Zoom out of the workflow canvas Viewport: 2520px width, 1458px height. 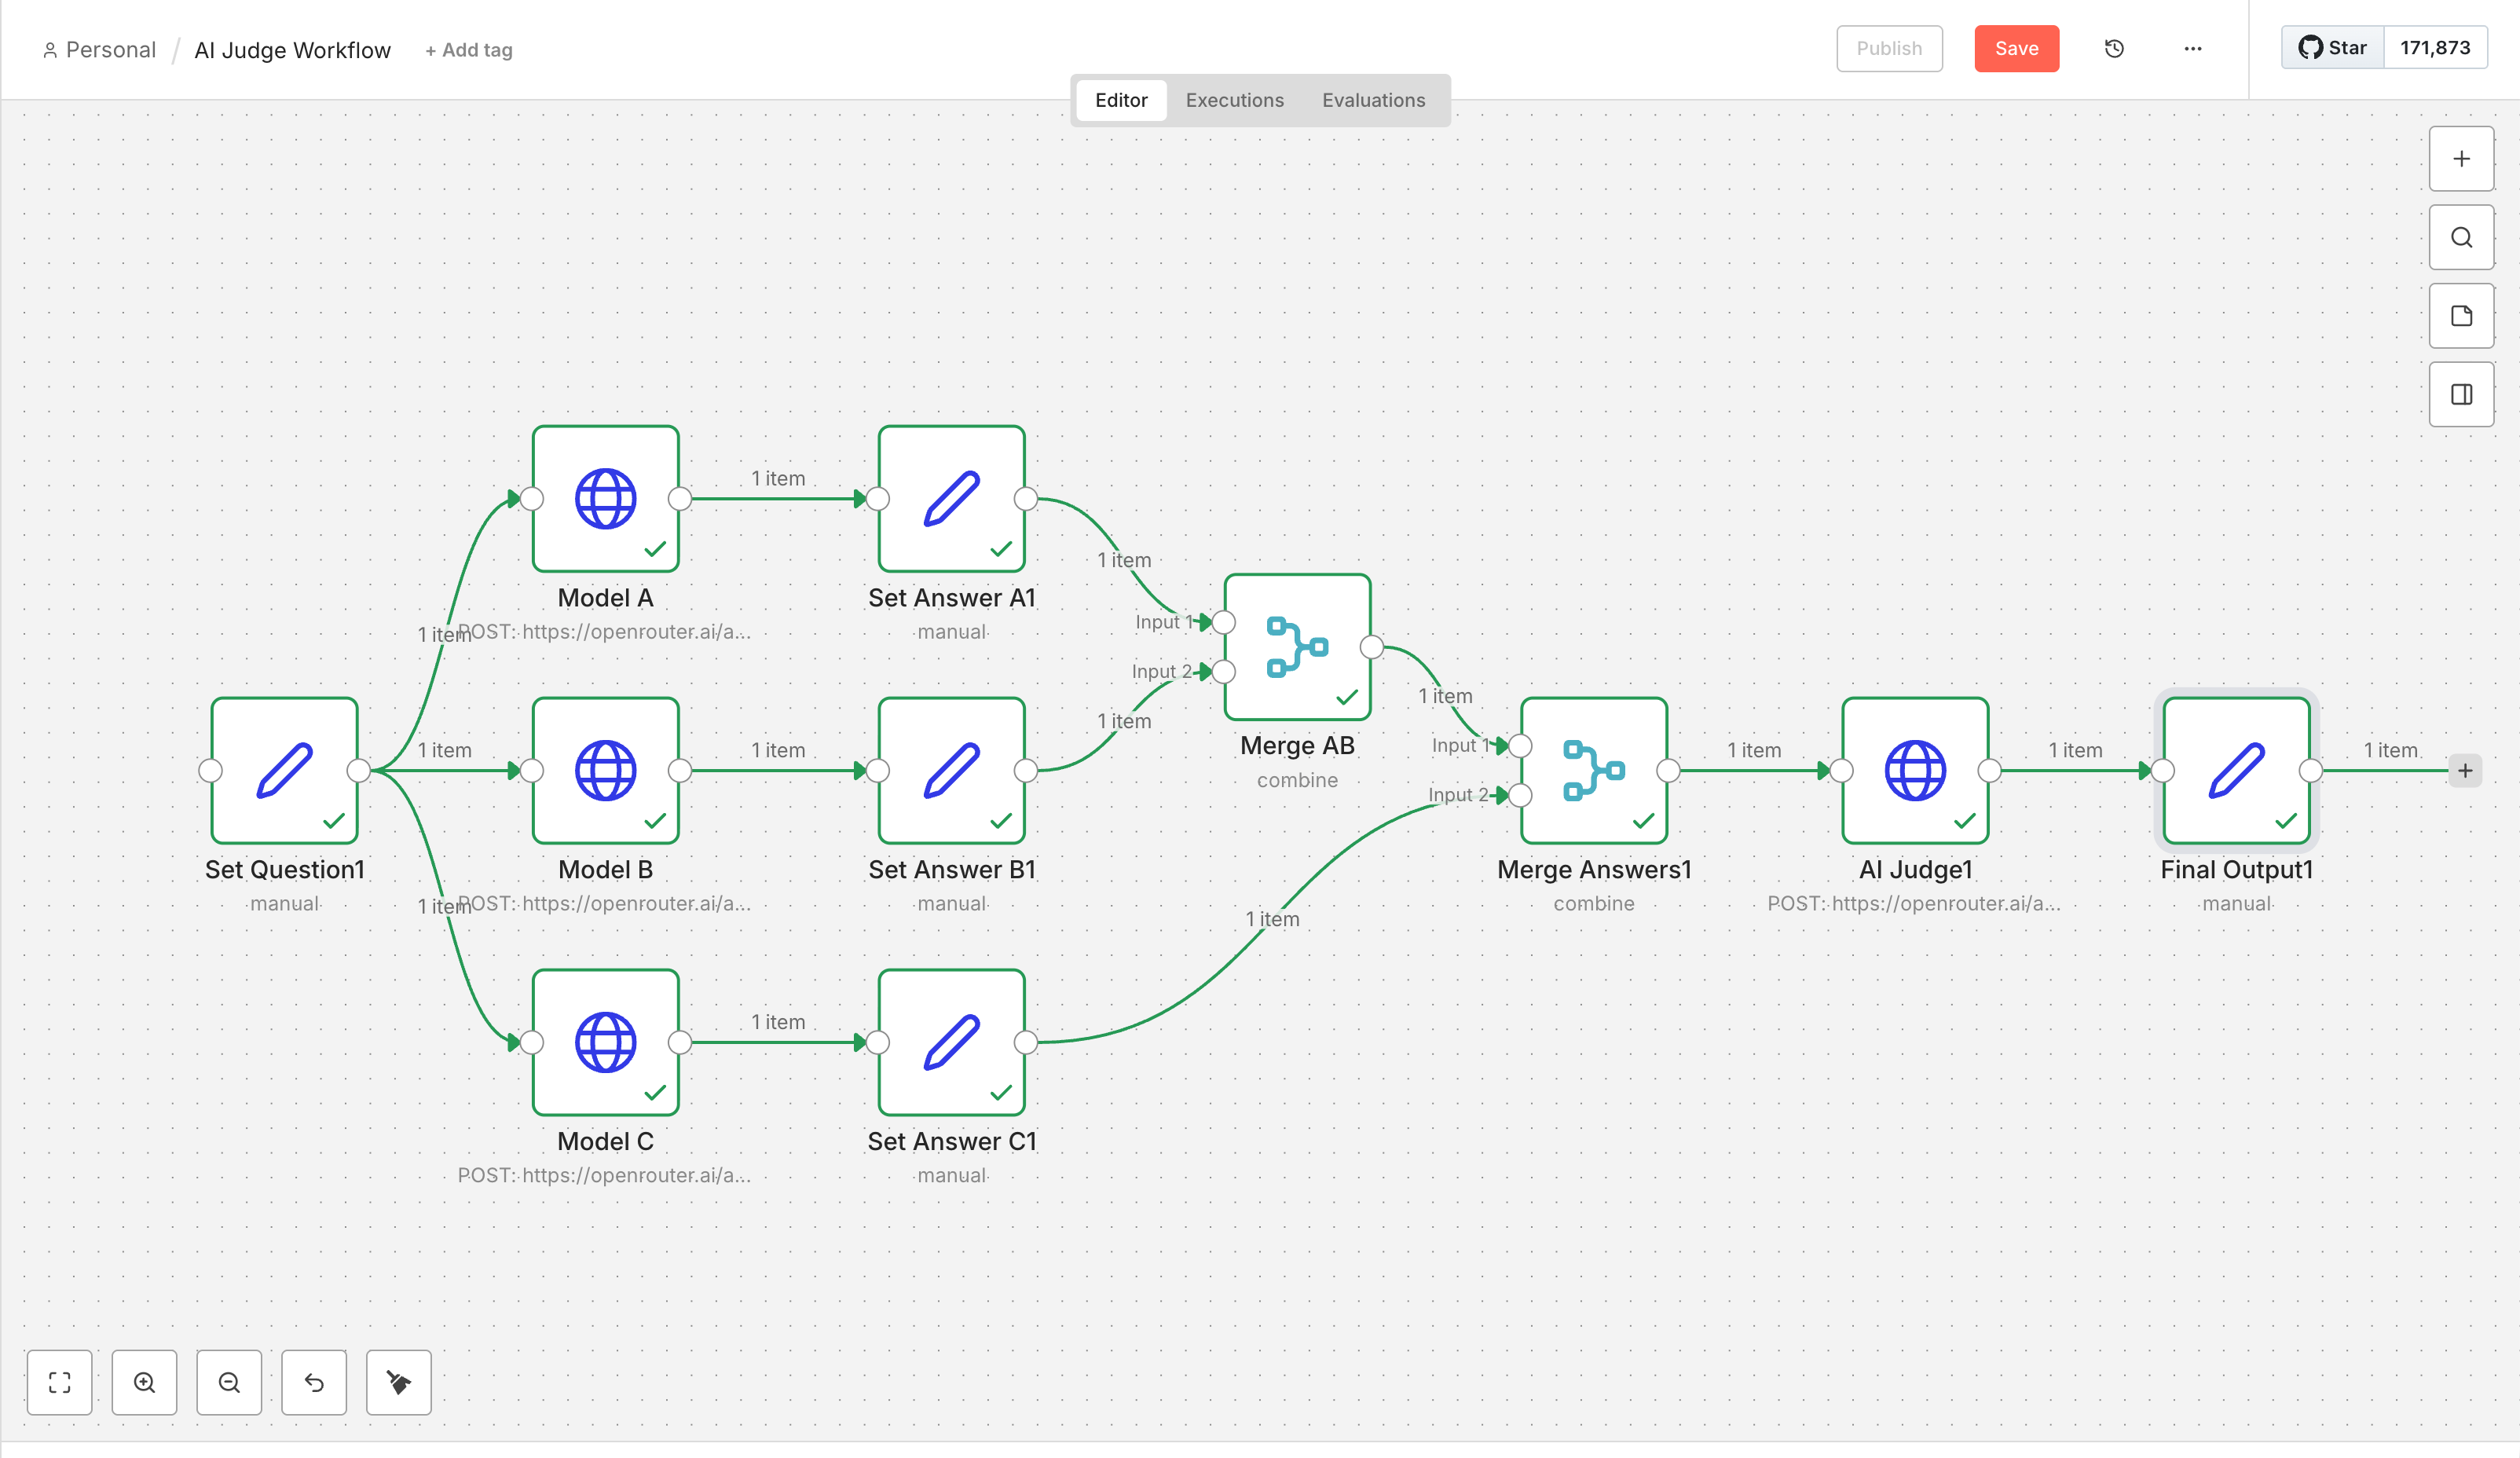coord(229,1382)
